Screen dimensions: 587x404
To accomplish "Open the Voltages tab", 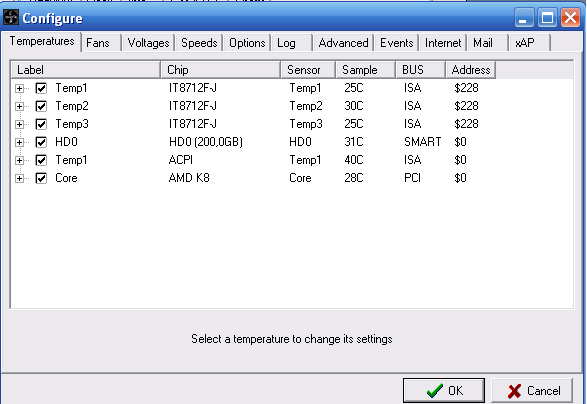I will [148, 43].
